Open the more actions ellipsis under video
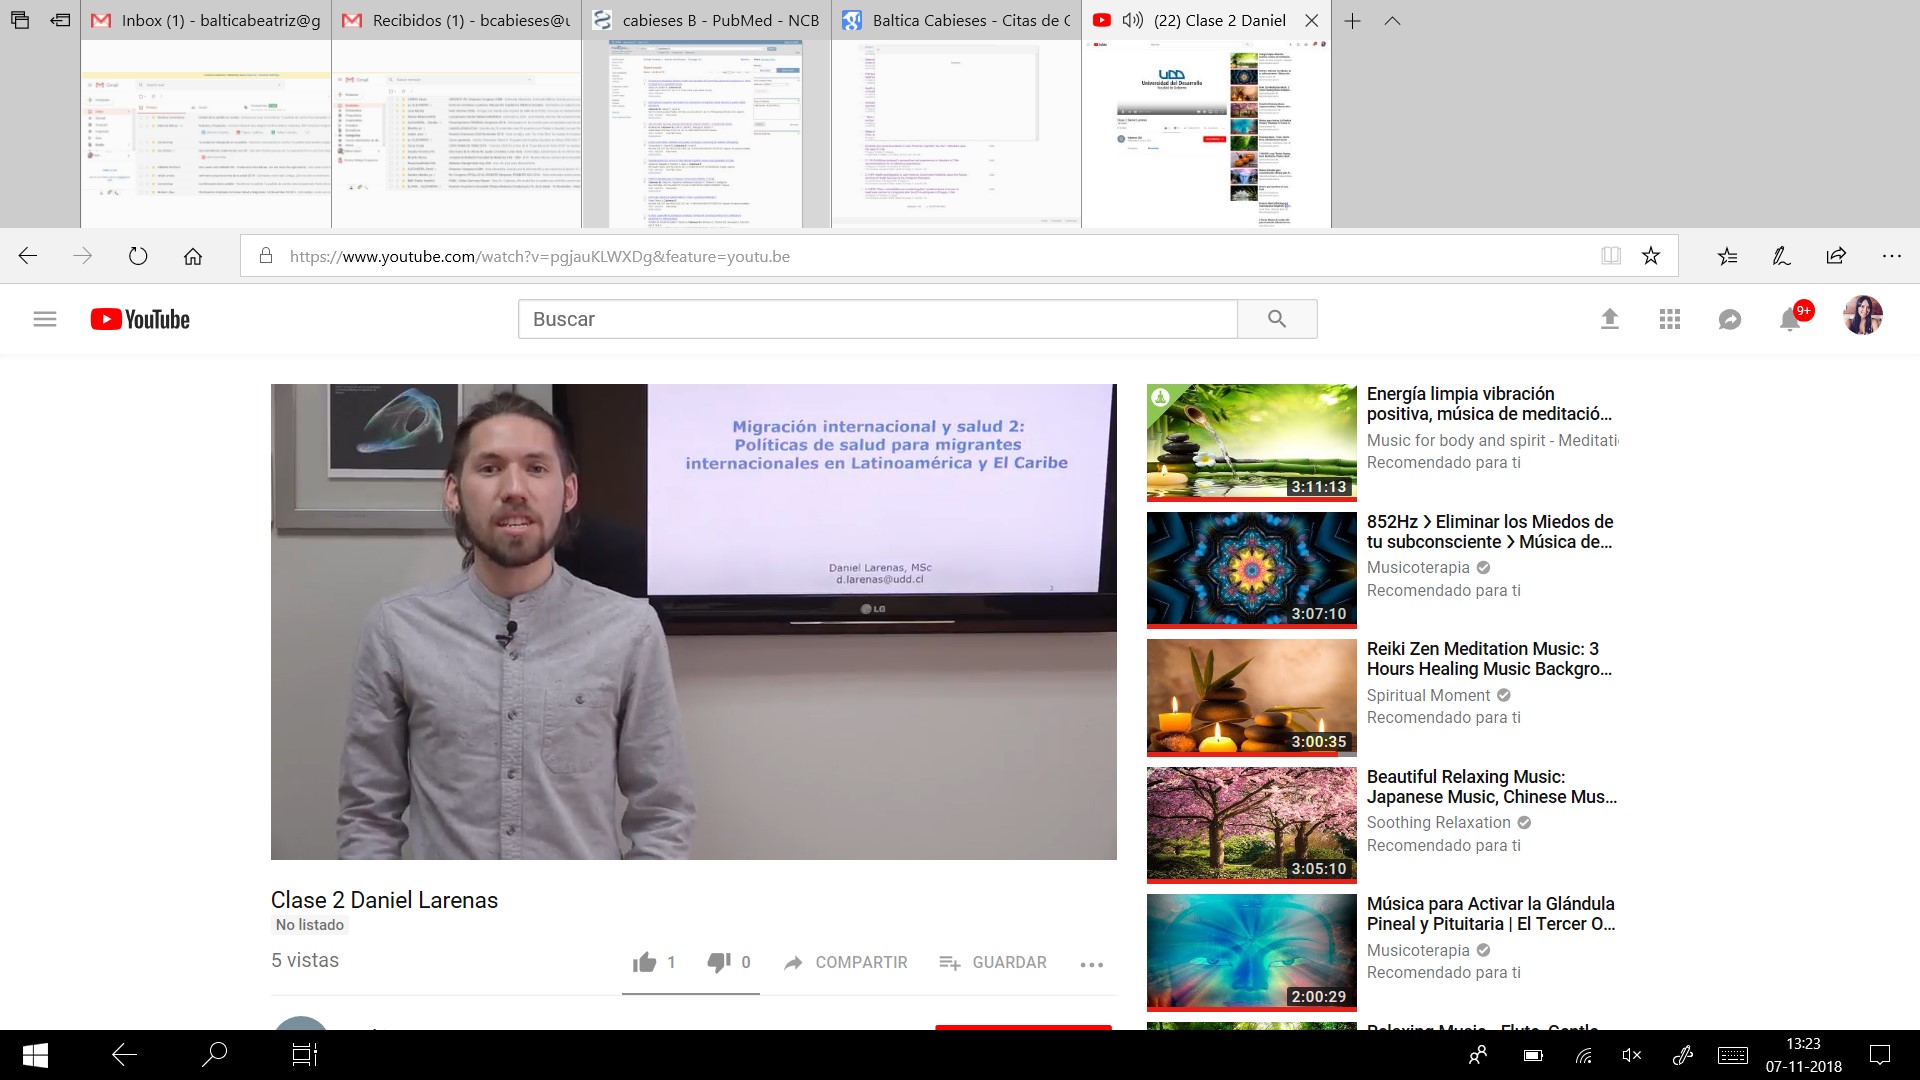The width and height of the screenshot is (1920, 1080). click(1091, 964)
